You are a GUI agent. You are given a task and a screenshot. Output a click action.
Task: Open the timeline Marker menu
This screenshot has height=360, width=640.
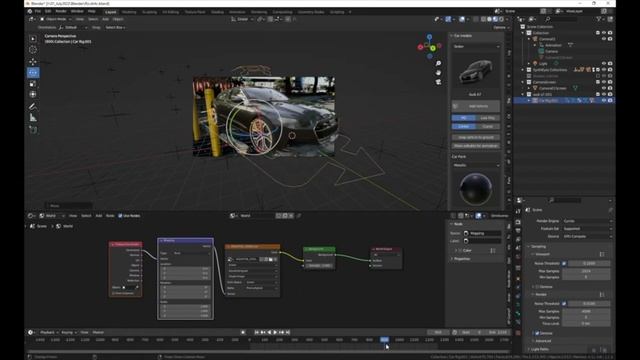pos(98,332)
